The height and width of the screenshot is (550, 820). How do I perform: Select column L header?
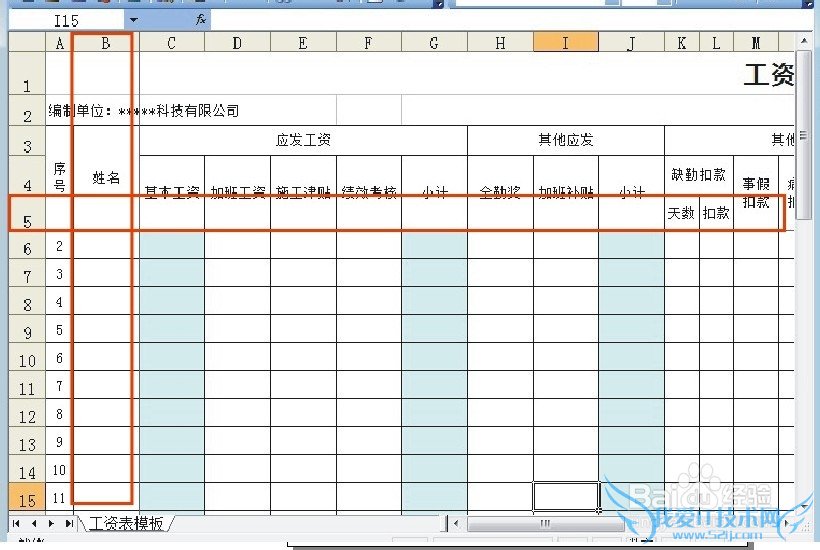pos(716,42)
